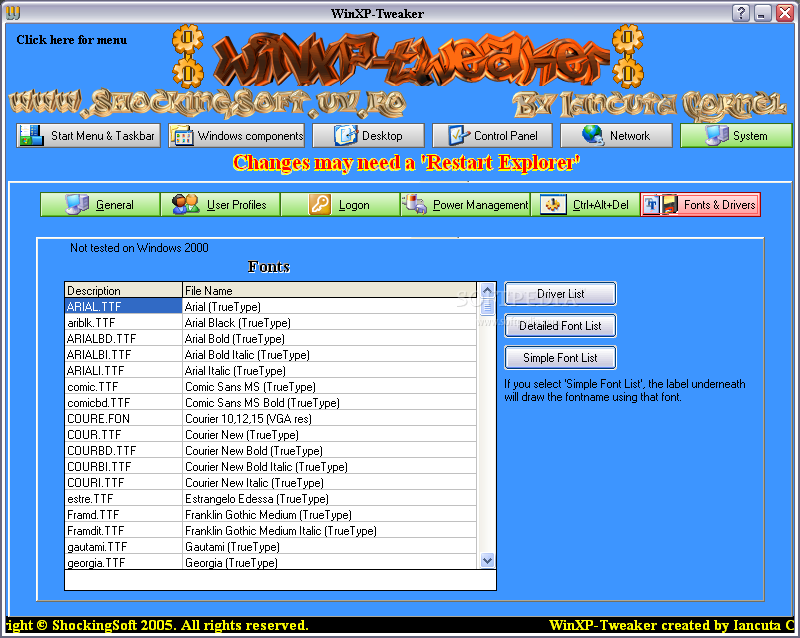Switch to the General sub-tab

tap(100, 205)
